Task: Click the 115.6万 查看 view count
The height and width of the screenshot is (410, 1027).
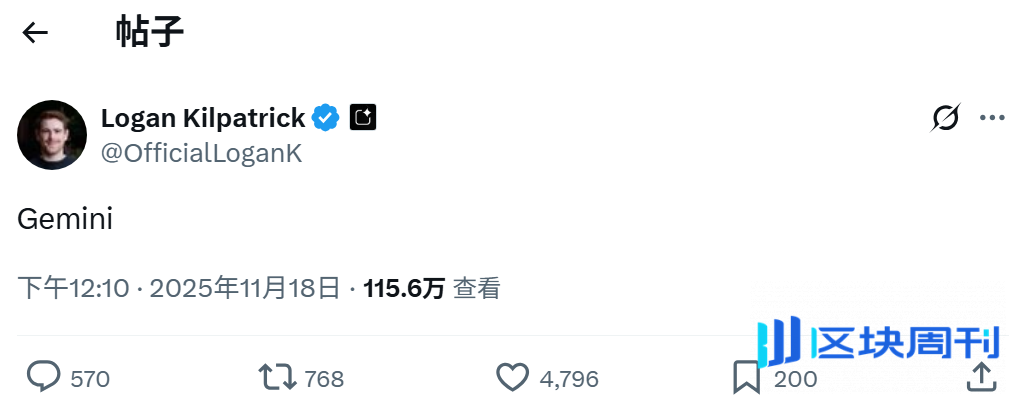Action: point(431,289)
